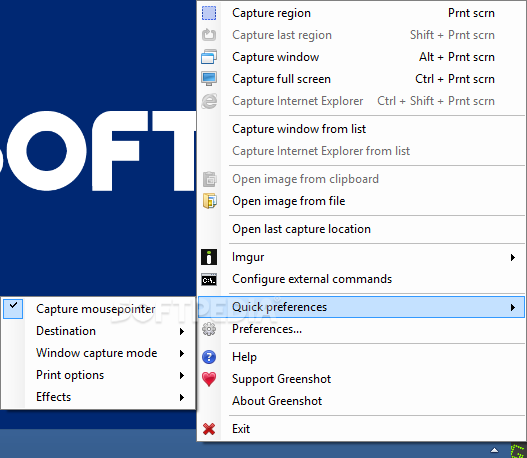Click greyed 'Capture last region' text

click(282, 35)
